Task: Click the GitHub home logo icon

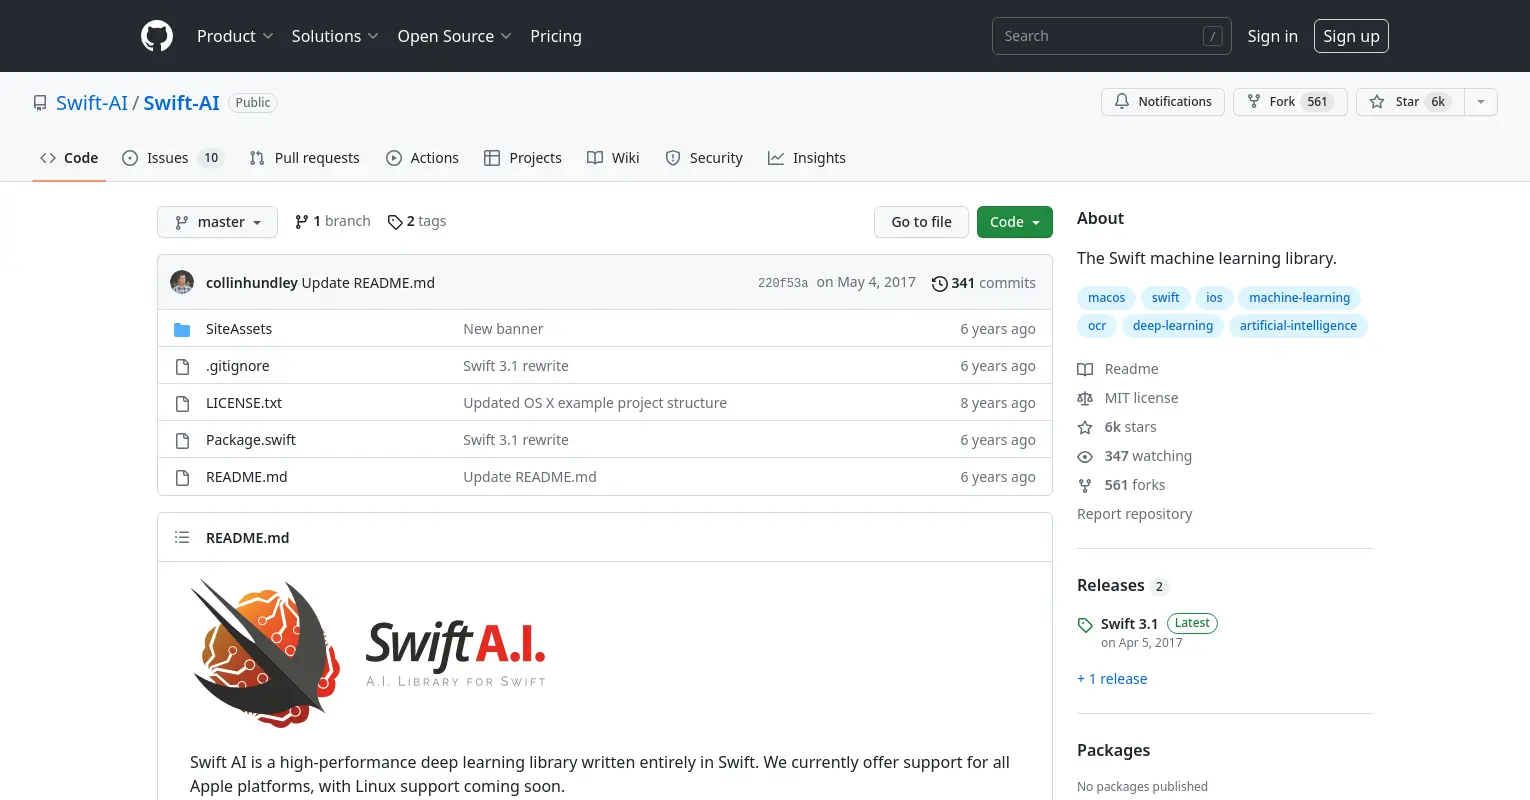Action: [x=156, y=36]
